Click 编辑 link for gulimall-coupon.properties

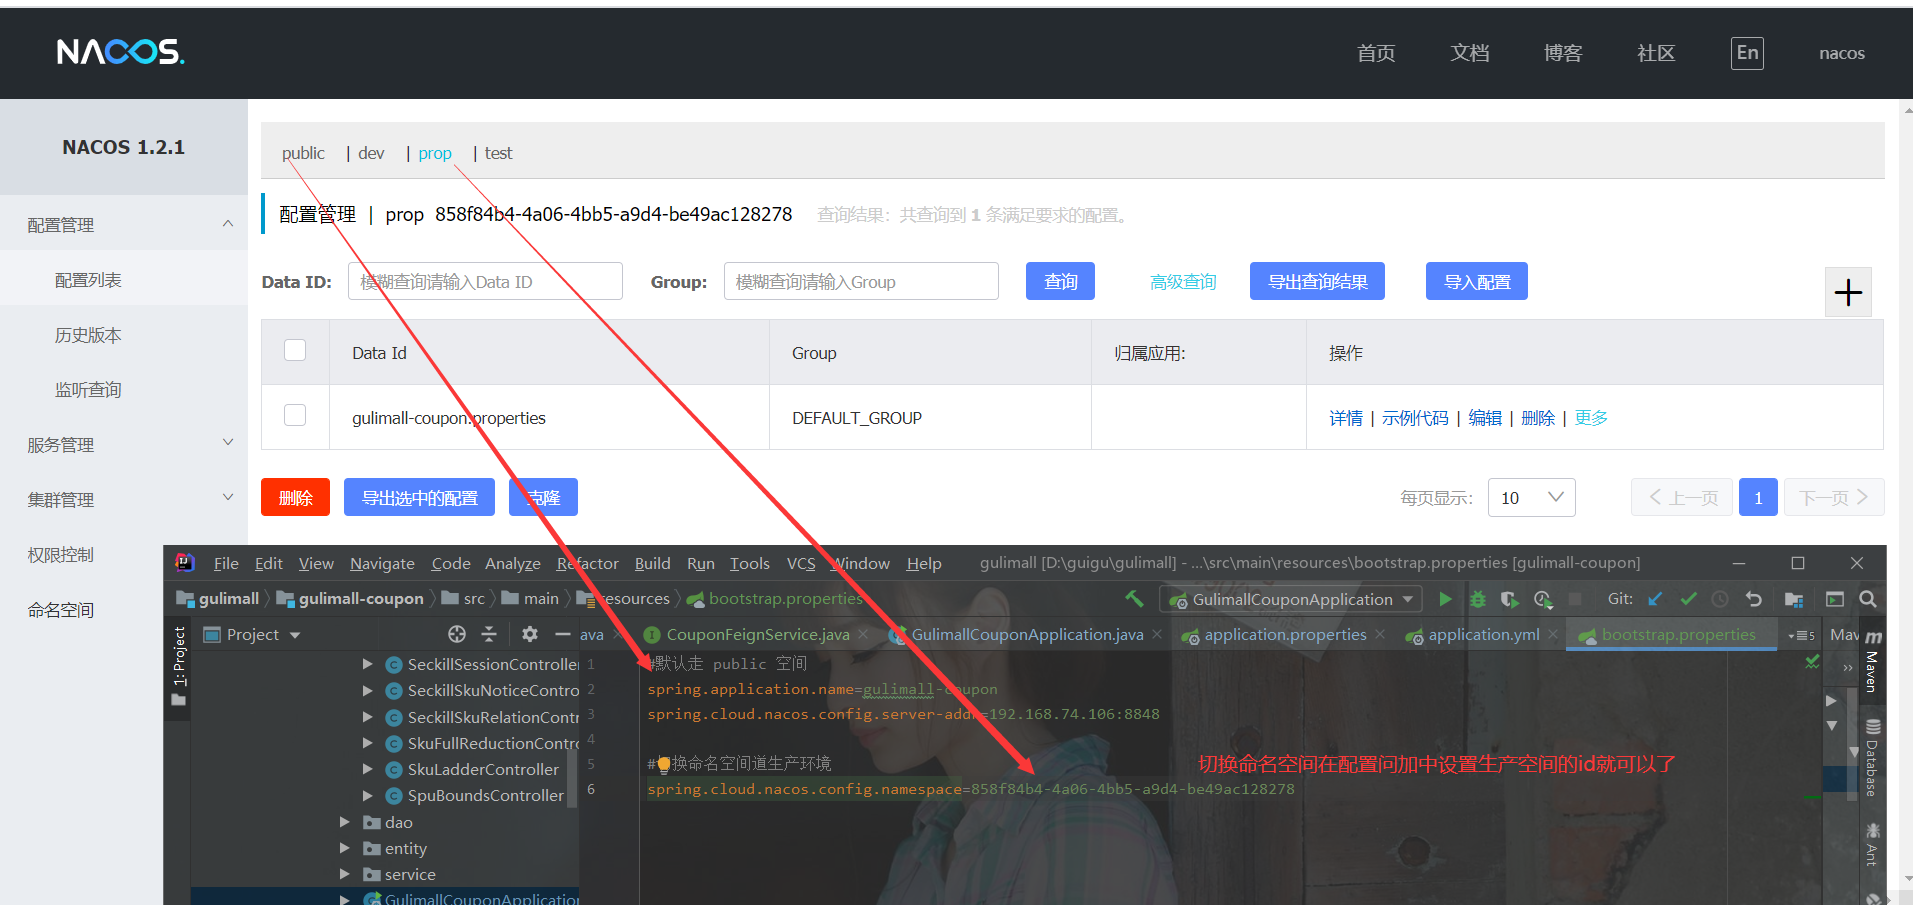pyautogui.click(x=1485, y=418)
